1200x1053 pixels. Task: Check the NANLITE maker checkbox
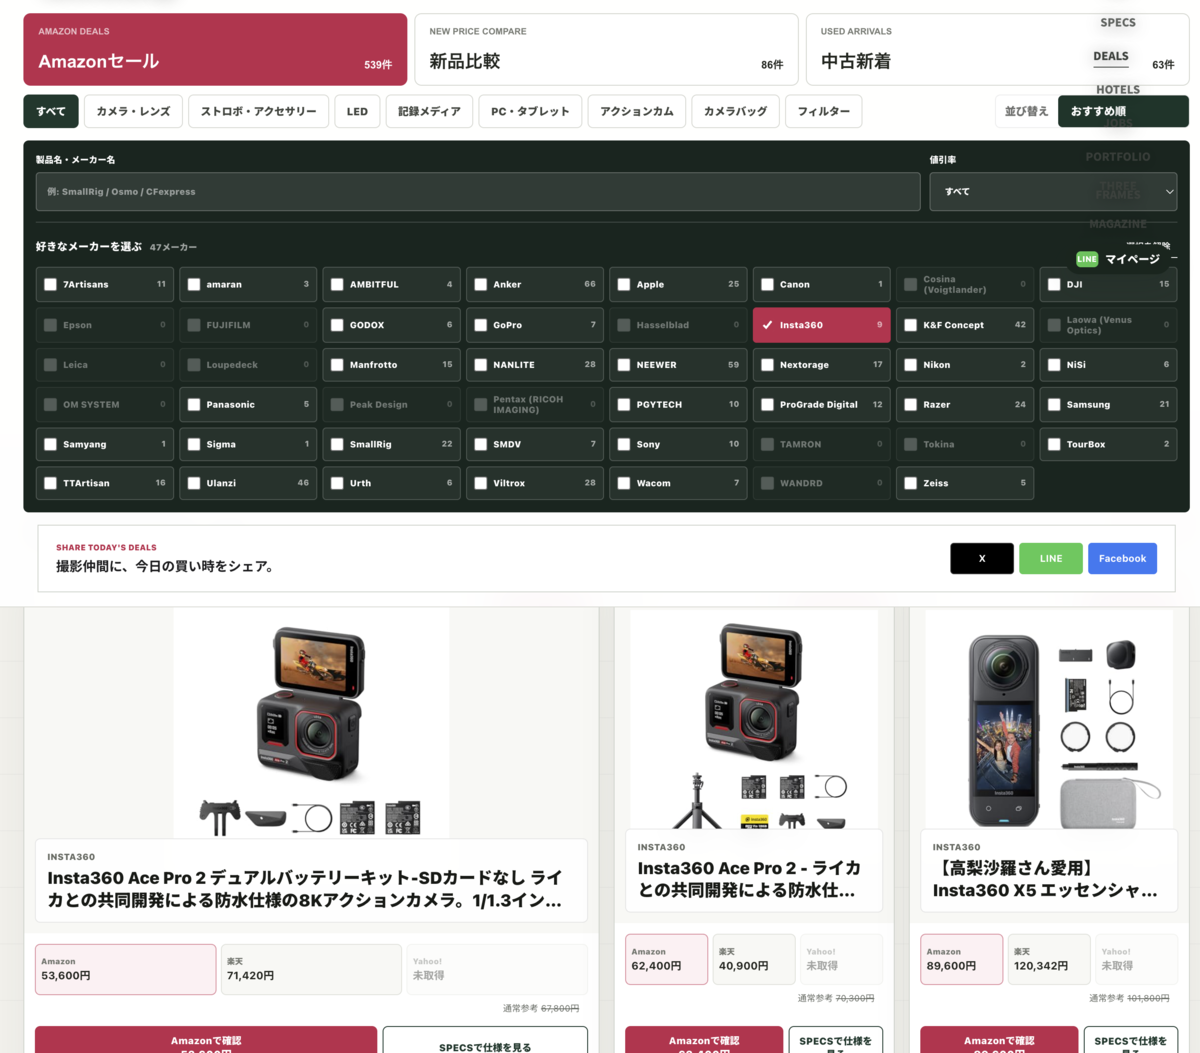[481, 365]
